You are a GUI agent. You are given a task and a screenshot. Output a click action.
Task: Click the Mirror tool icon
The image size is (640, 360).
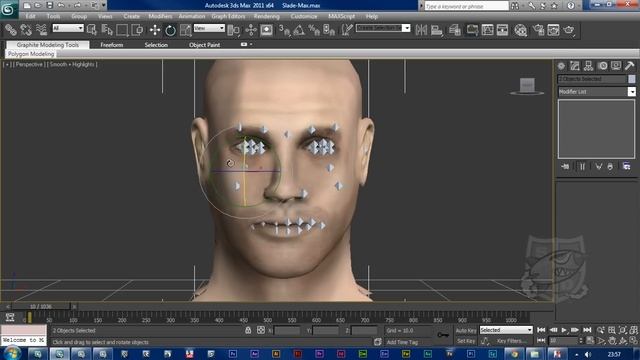[x=421, y=30]
